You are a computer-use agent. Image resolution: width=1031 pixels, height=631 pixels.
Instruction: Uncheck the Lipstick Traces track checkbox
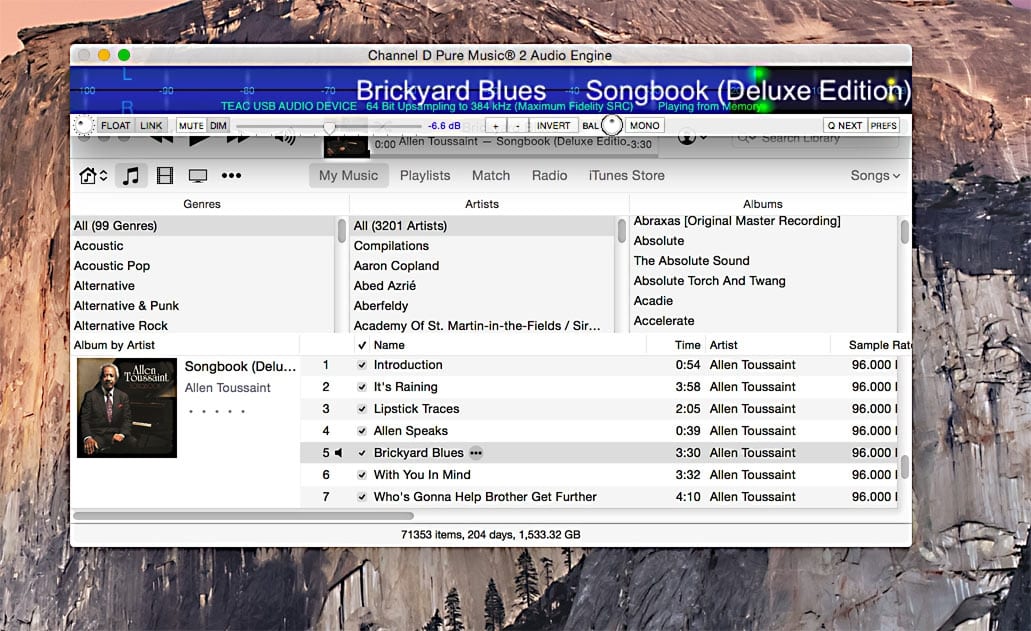point(362,409)
